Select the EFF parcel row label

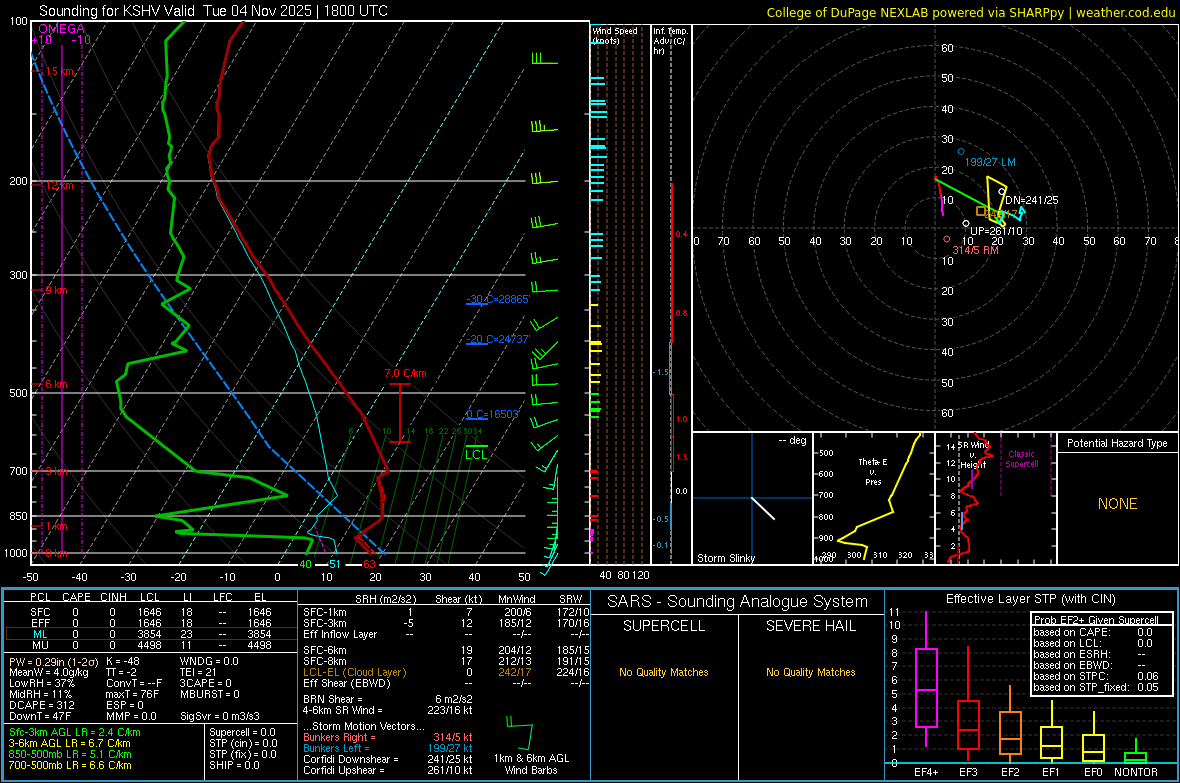click(40, 623)
